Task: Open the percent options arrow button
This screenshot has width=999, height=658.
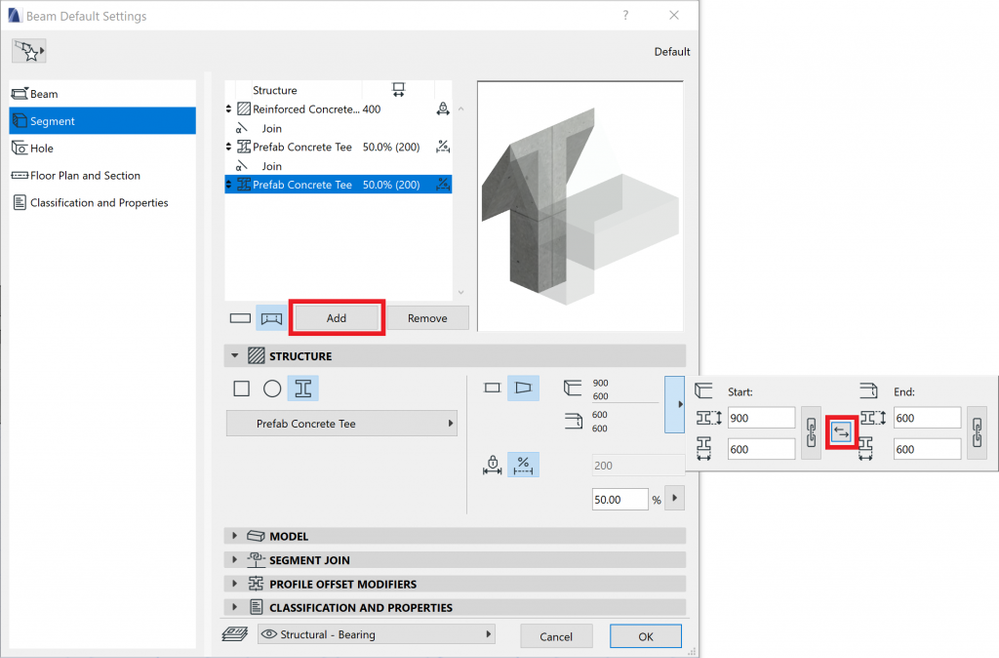Action: 675,498
